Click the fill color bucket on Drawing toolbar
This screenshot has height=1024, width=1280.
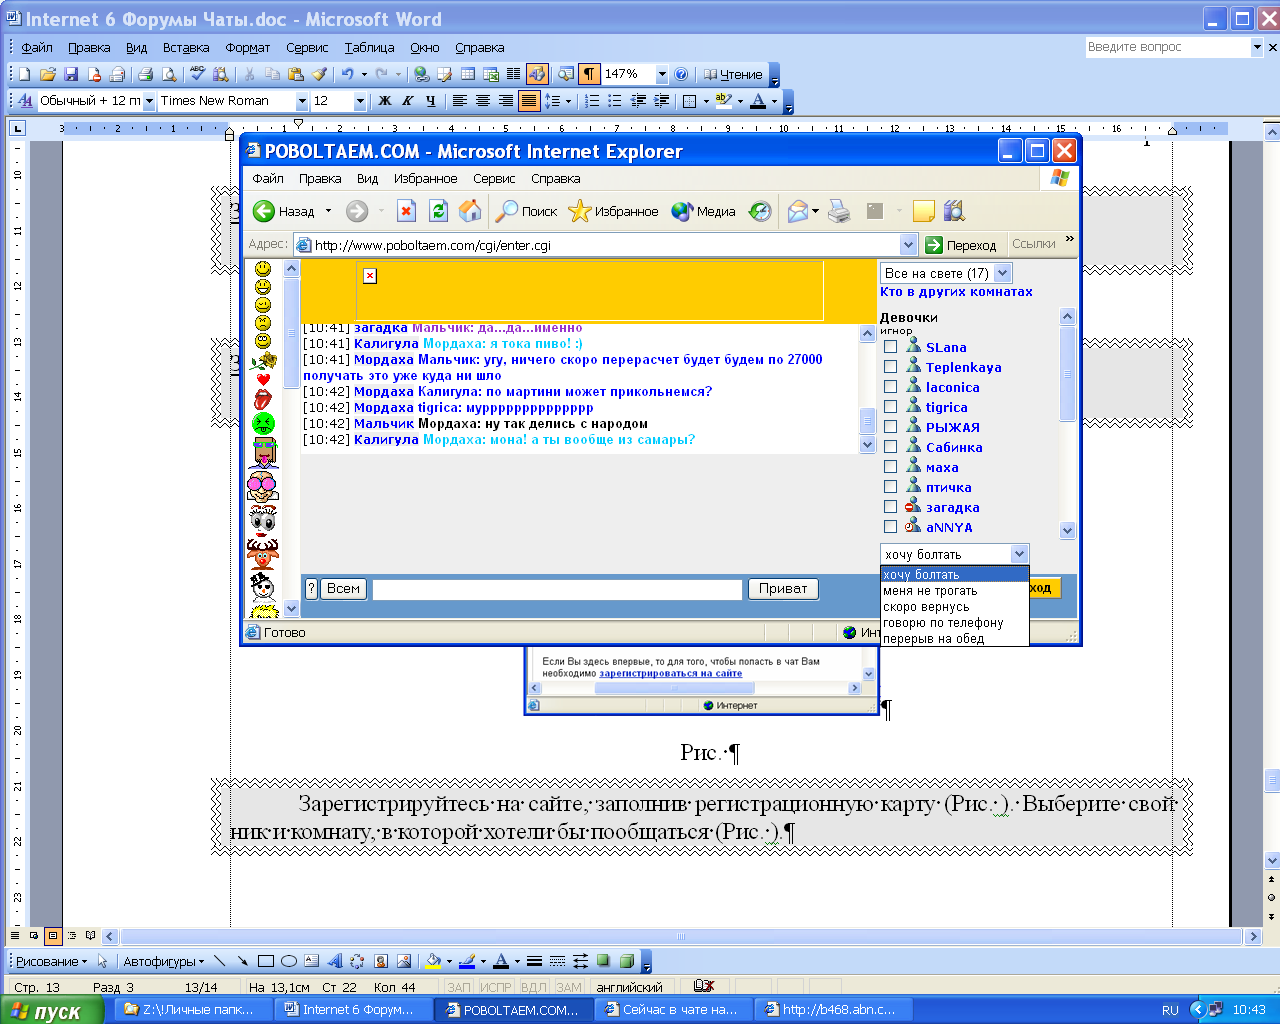pos(433,961)
